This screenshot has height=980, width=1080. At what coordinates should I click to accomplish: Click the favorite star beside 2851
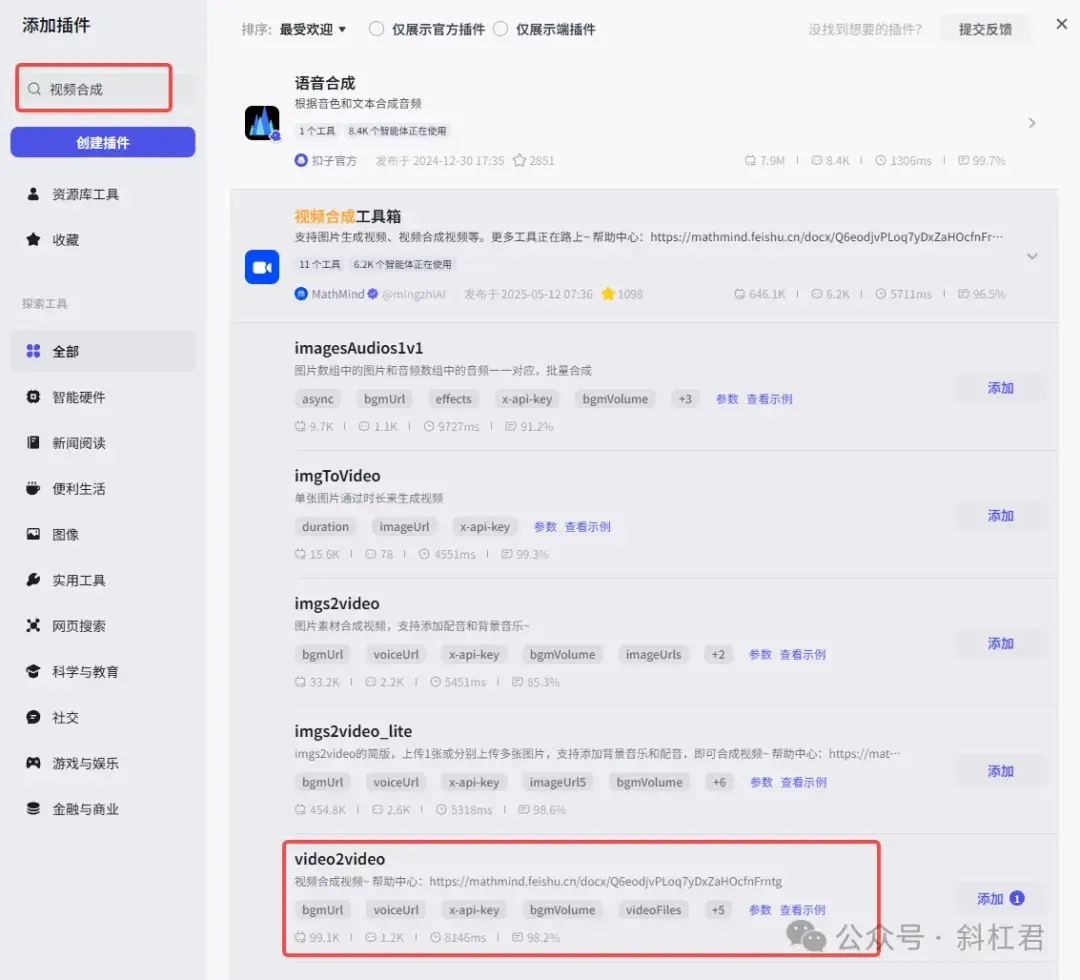(x=519, y=160)
